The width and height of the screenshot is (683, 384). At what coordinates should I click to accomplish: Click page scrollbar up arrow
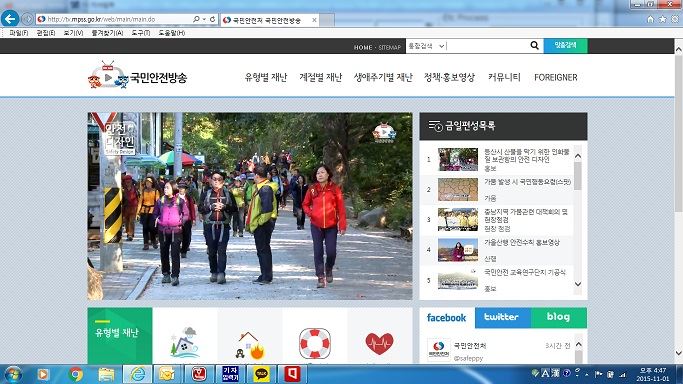pos(679,49)
